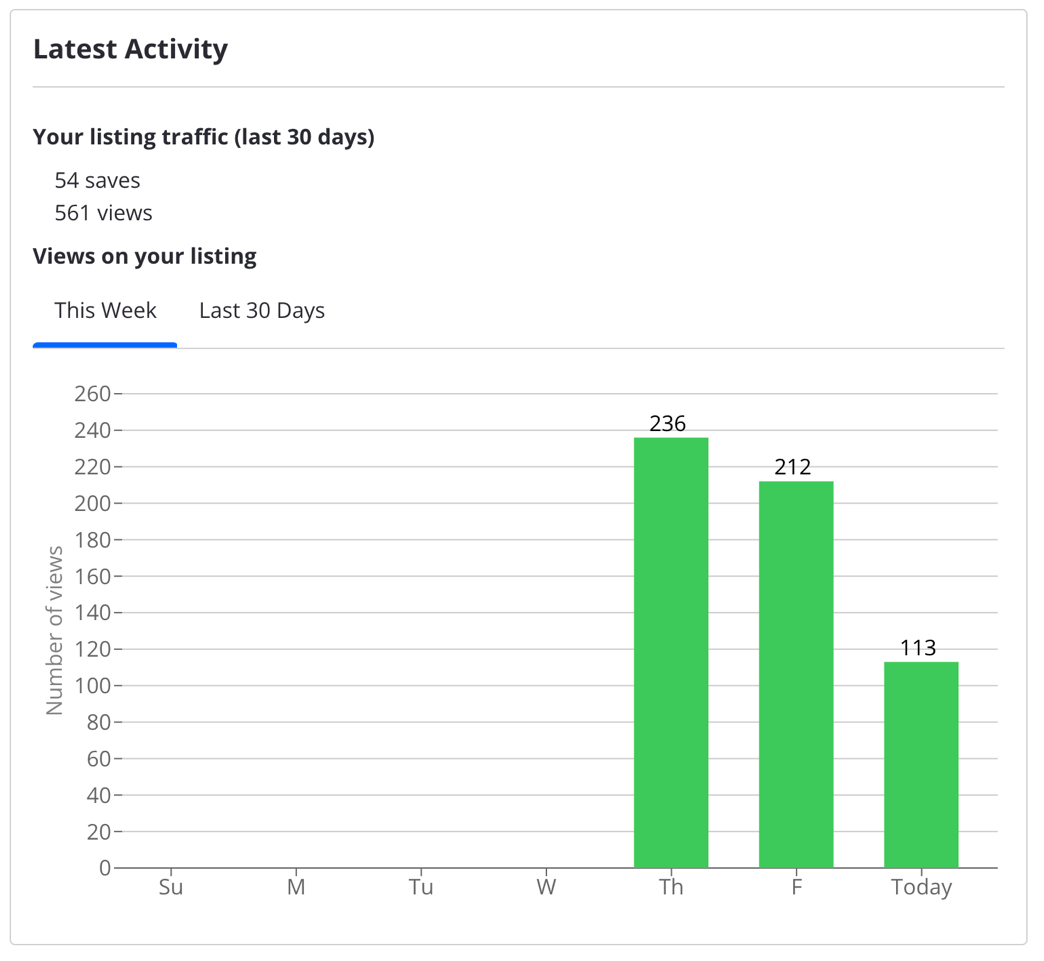Click the 'Number of views' axis title
The width and height of the screenshot is (1044, 961).
[55, 631]
